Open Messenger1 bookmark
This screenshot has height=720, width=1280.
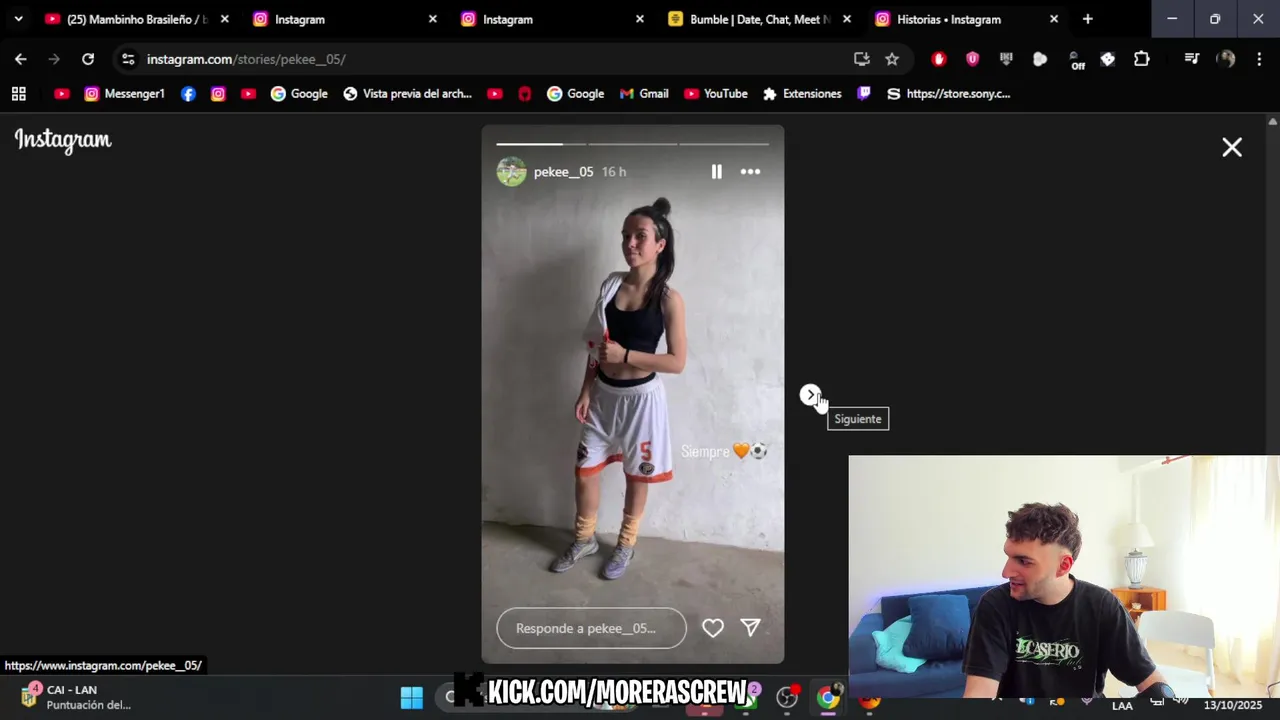[x=125, y=94]
